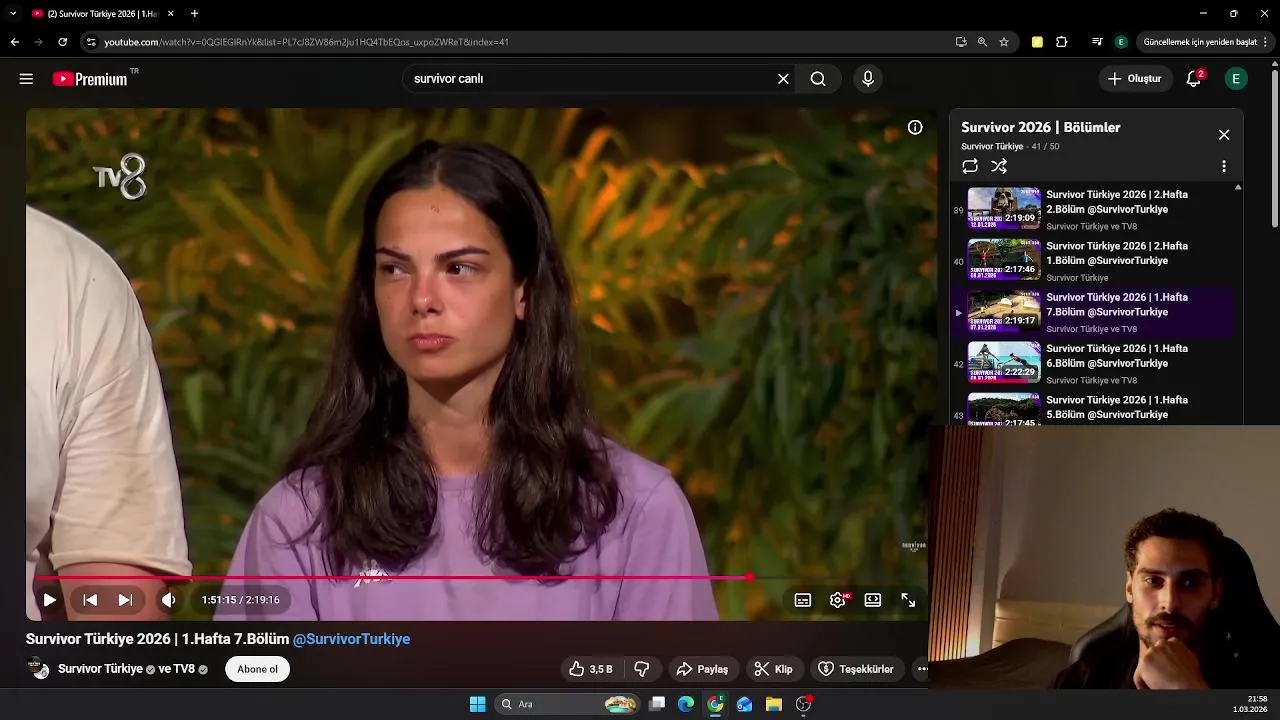This screenshot has height=720, width=1280.
Task: Open Survivor Türkiye ve TV8 channel name
Action: tap(126, 669)
